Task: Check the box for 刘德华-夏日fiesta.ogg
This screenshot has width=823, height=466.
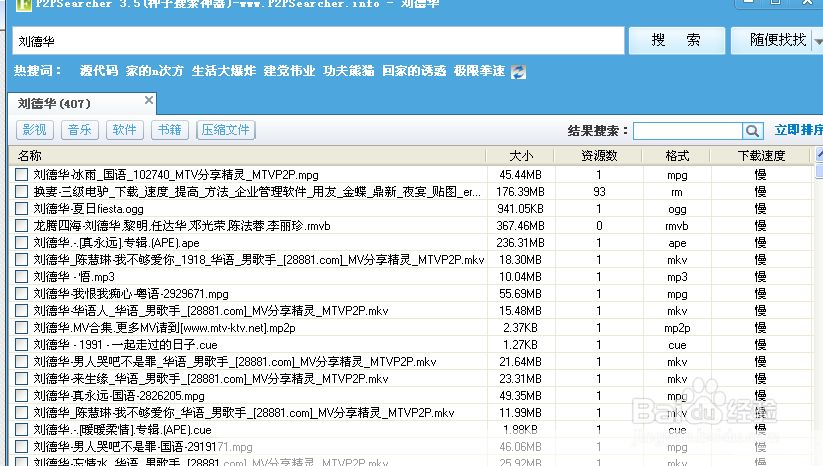Action: [x=22, y=208]
